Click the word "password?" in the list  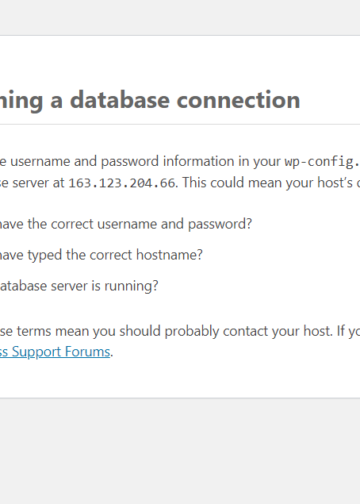click(220, 224)
